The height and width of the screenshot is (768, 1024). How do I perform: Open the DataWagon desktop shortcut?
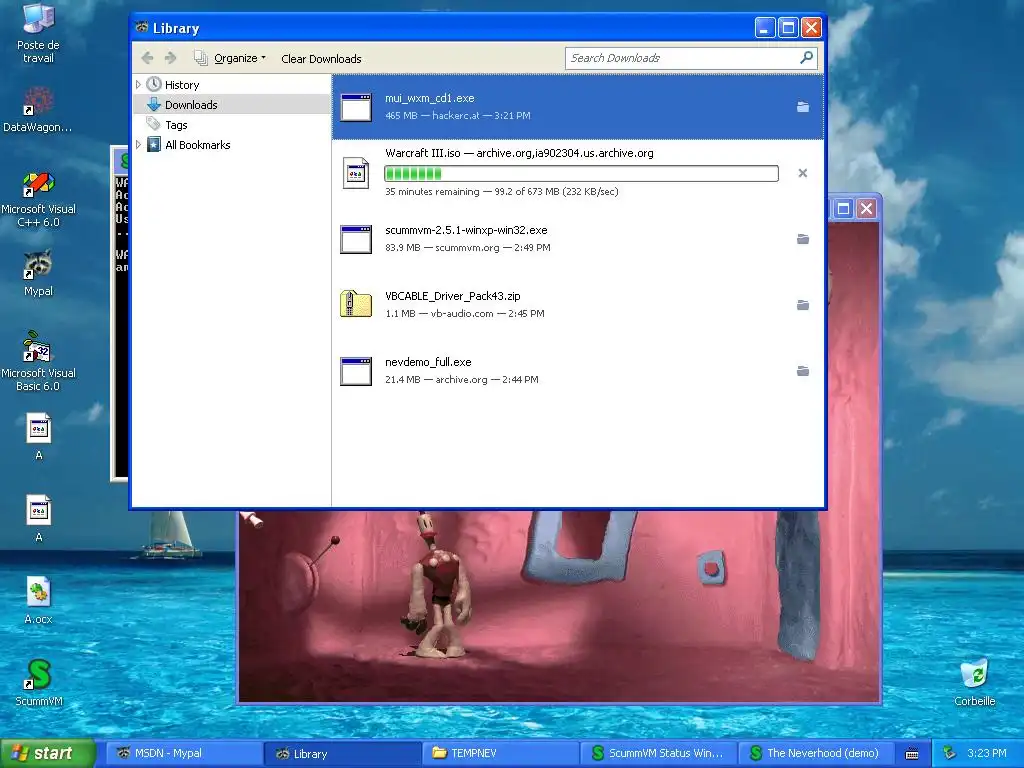(x=38, y=109)
